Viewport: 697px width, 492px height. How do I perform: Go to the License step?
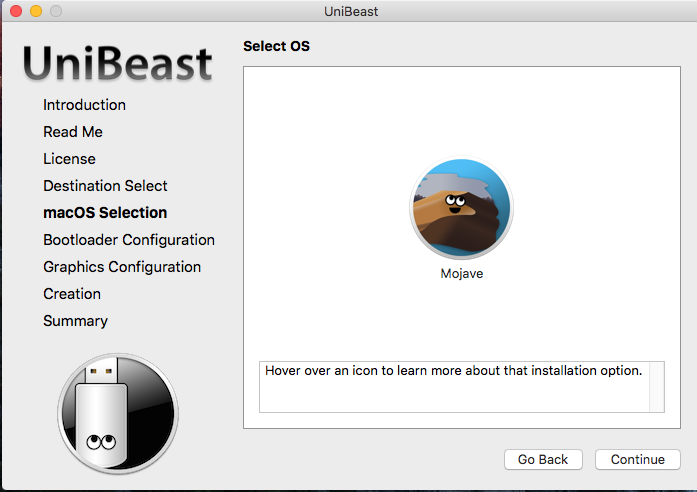pyautogui.click(x=69, y=159)
